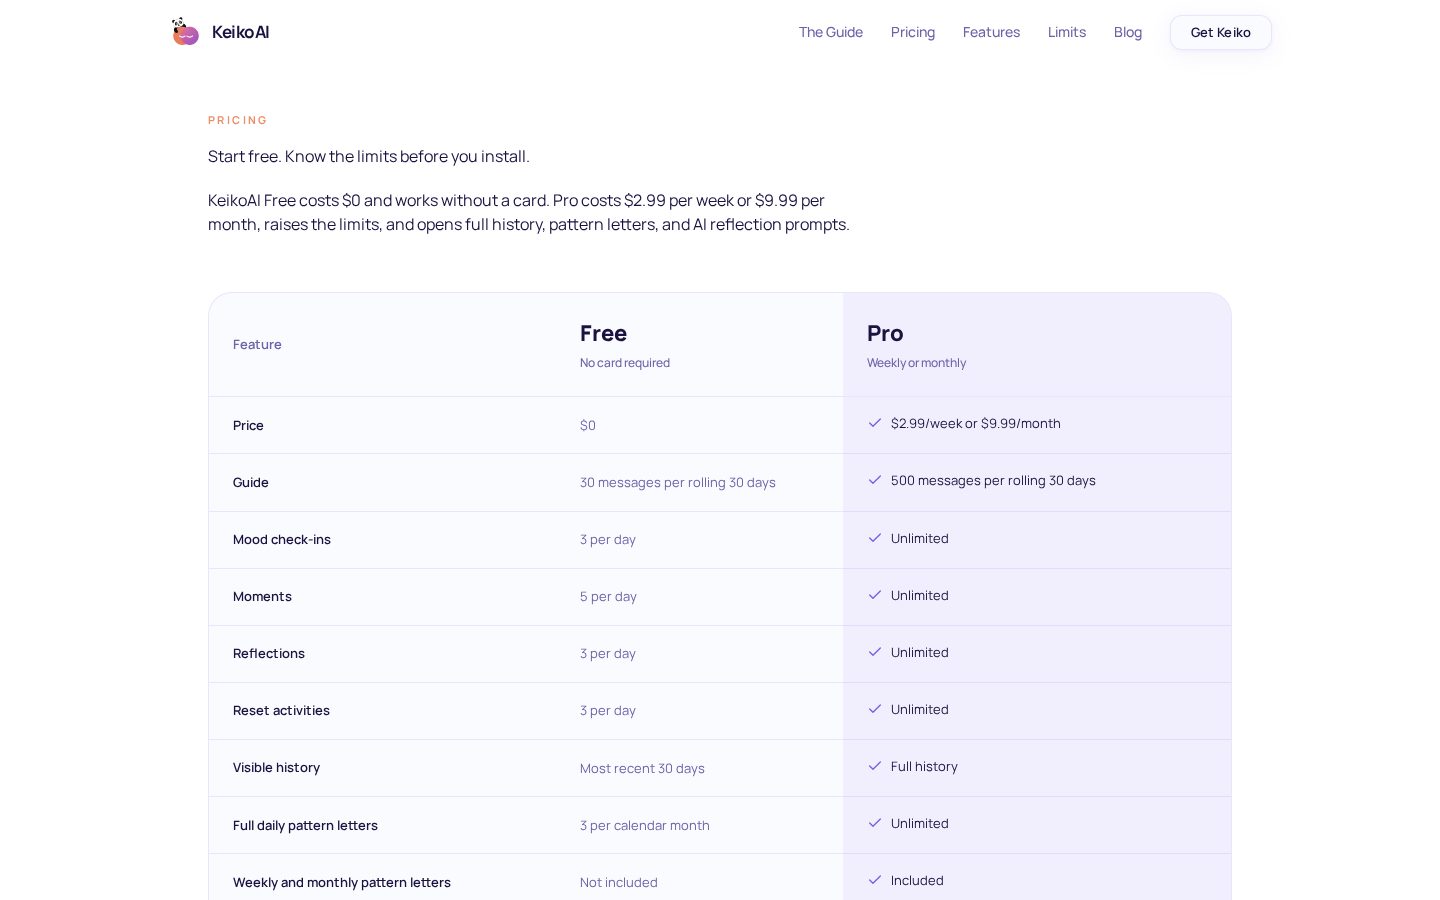The height and width of the screenshot is (900, 1440).
Task: Click the Reset activities row label
Action: pyautogui.click(x=281, y=710)
